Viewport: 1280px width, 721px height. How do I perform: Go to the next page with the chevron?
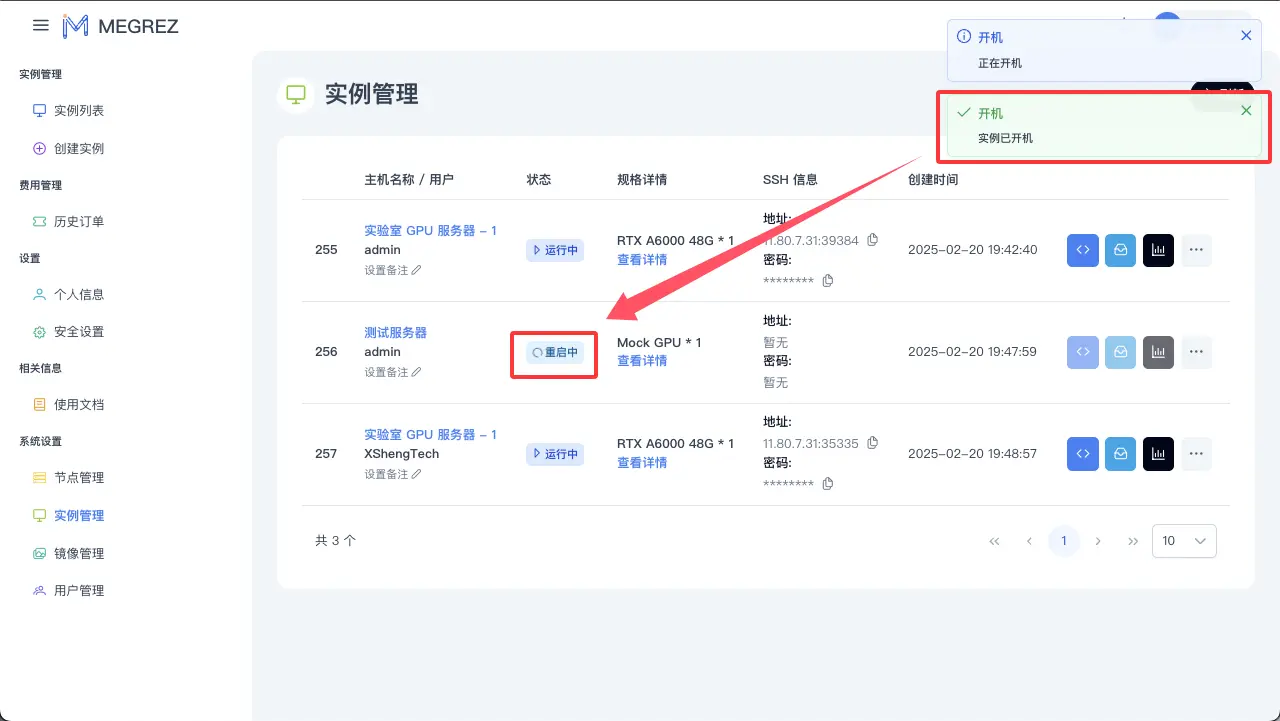point(1098,540)
